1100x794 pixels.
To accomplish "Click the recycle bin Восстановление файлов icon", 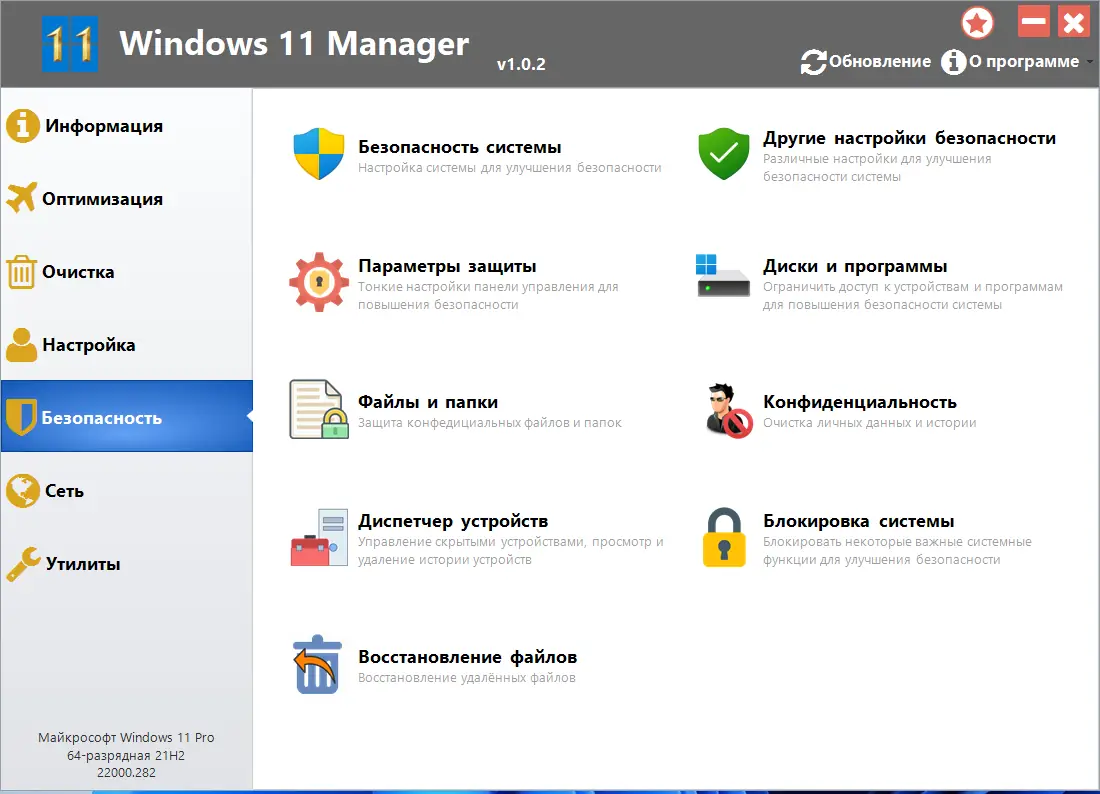I will (317, 665).
